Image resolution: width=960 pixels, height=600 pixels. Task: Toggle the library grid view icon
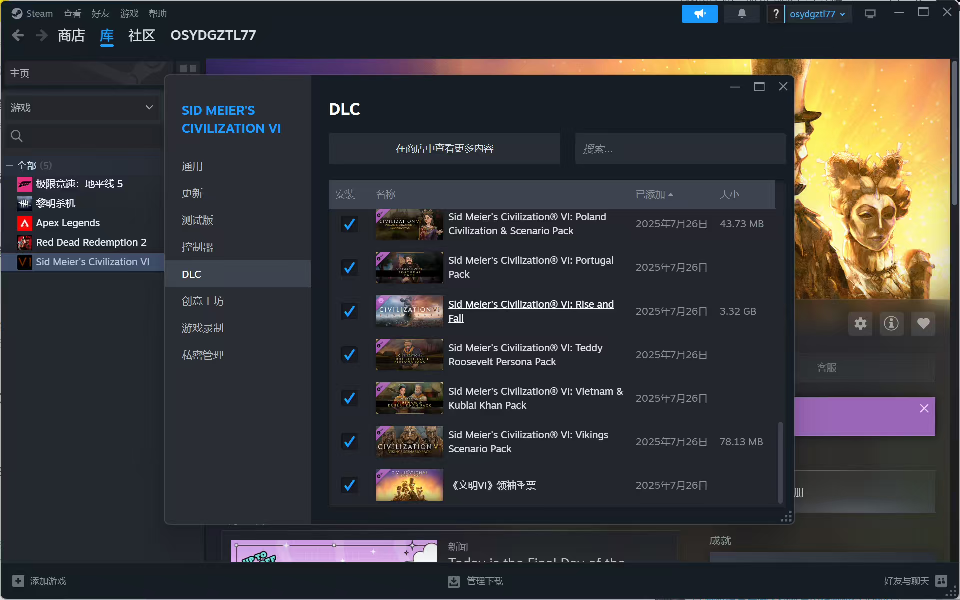188,69
